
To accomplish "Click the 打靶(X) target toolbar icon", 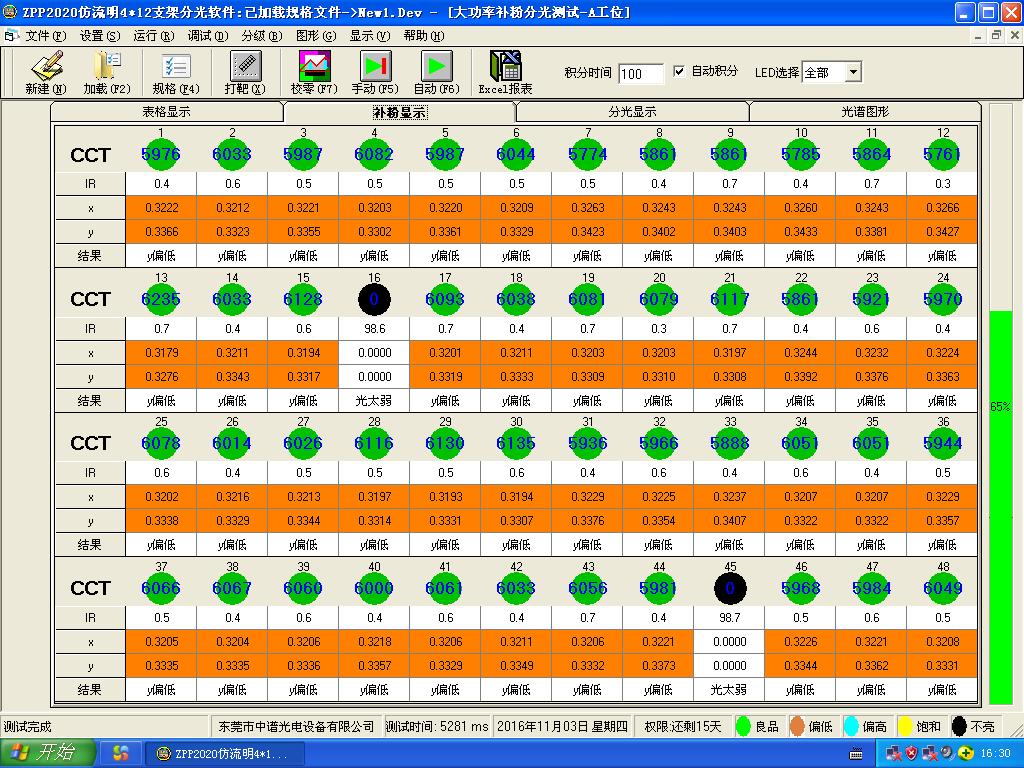I will [246, 66].
